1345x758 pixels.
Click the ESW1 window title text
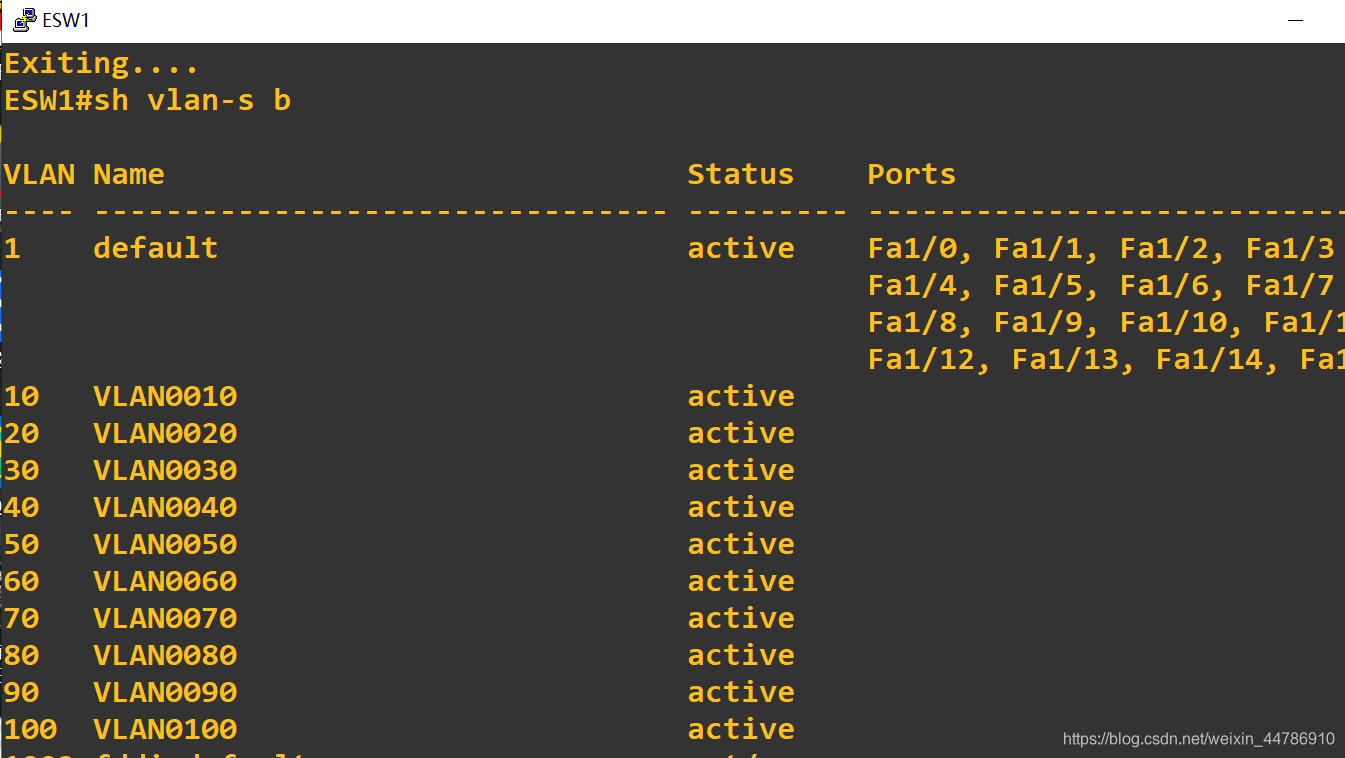click(66, 20)
